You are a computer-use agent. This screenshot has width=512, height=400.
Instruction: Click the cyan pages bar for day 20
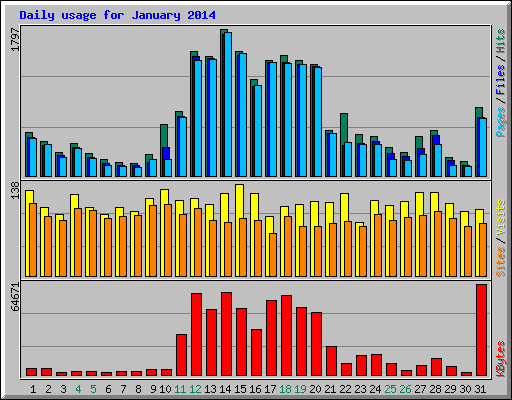(x=318, y=122)
